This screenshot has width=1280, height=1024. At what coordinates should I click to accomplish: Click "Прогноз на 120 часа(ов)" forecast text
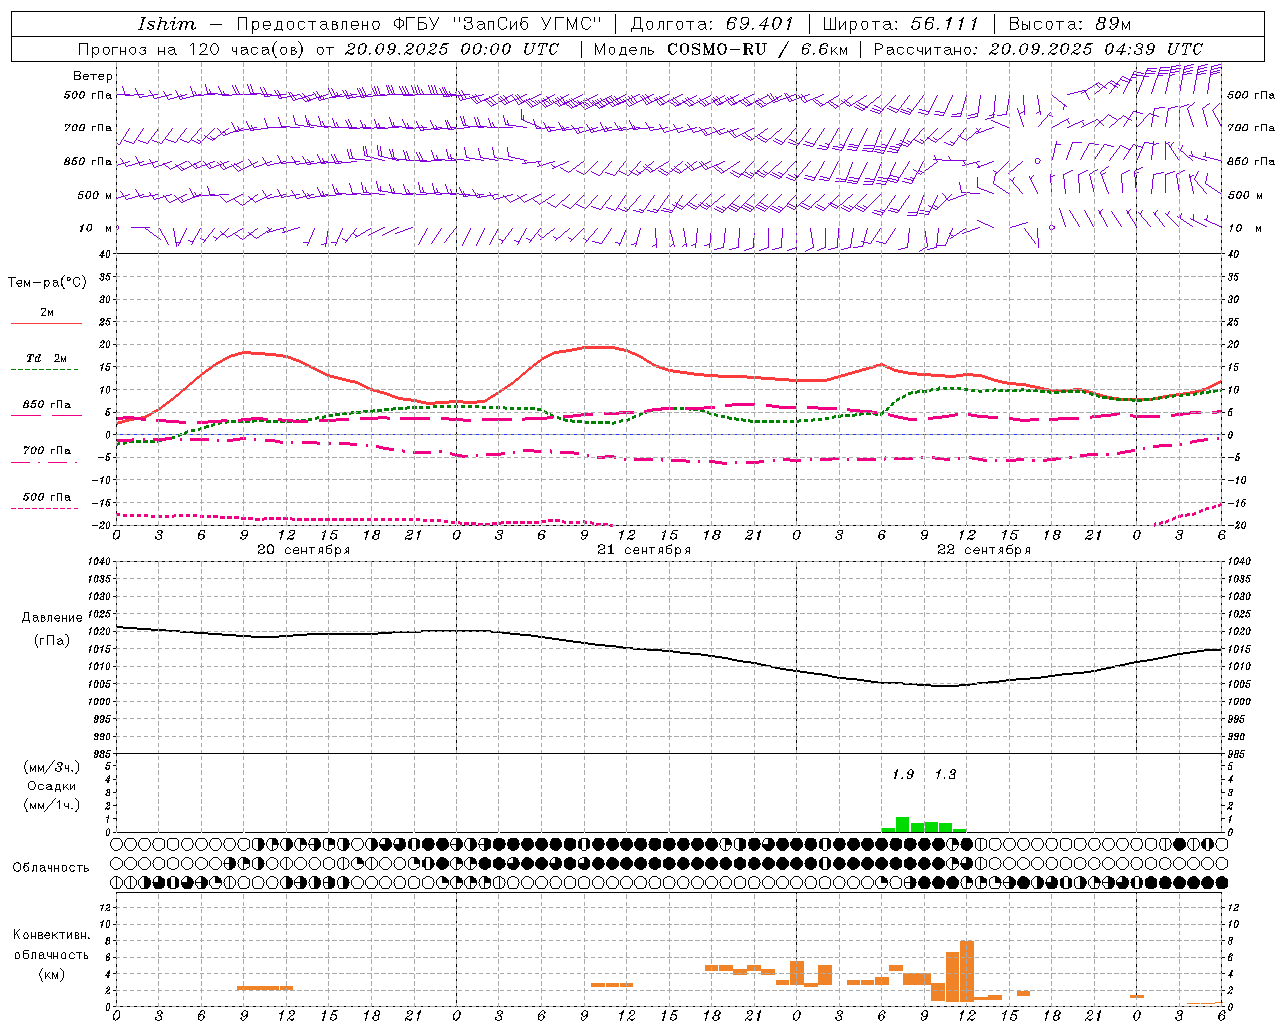point(193,49)
